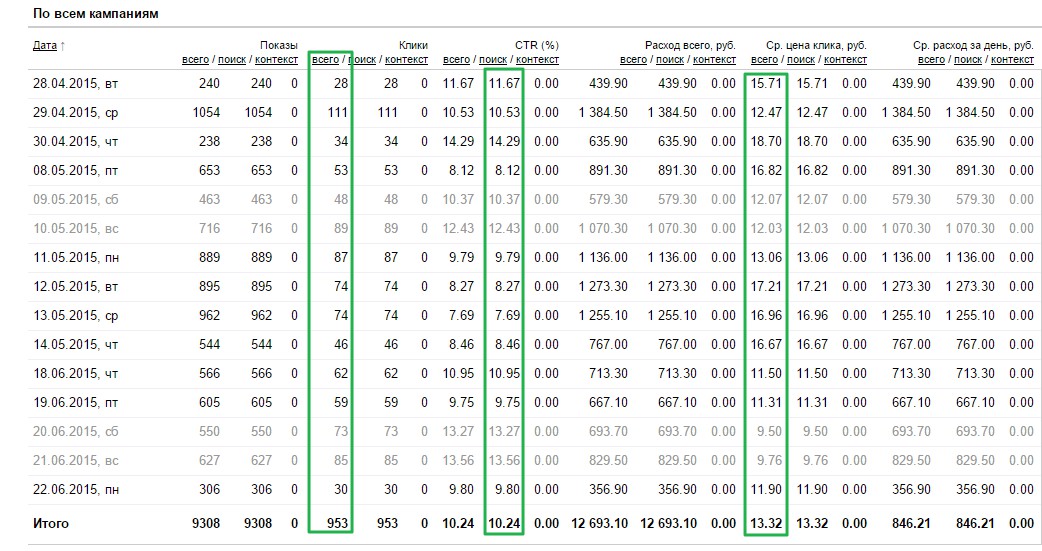Click the Итого label in the totals row
Image resolution: width=1042 pixels, height=551 pixels.
coord(51,524)
